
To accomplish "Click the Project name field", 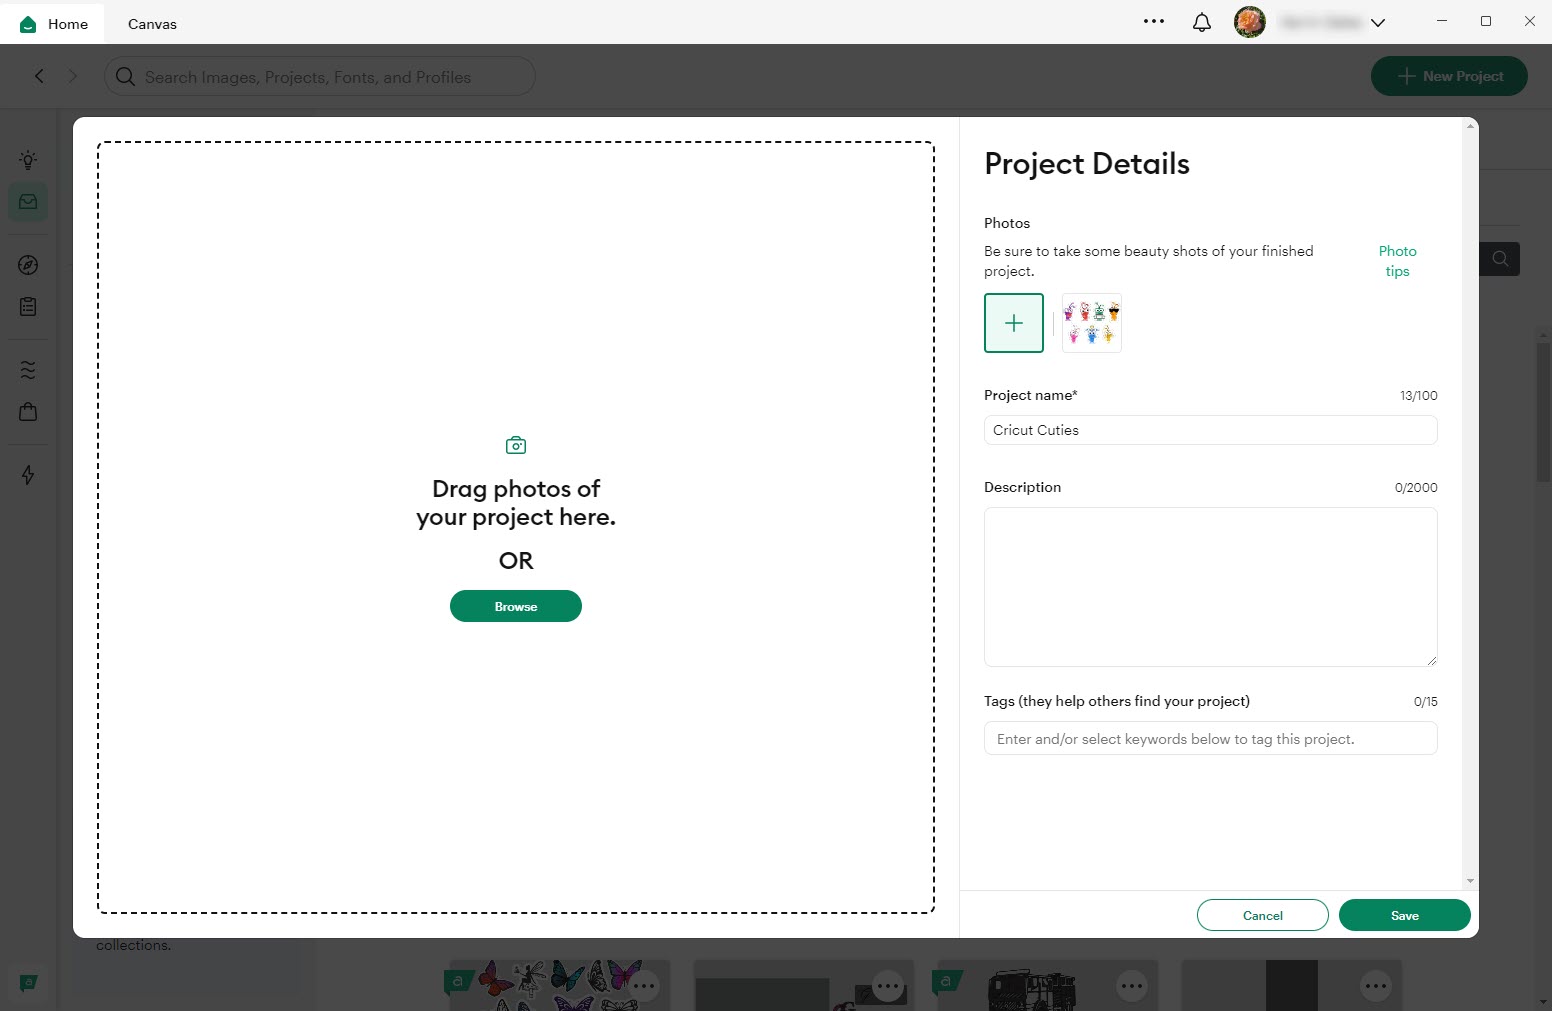I will point(1210,430).
